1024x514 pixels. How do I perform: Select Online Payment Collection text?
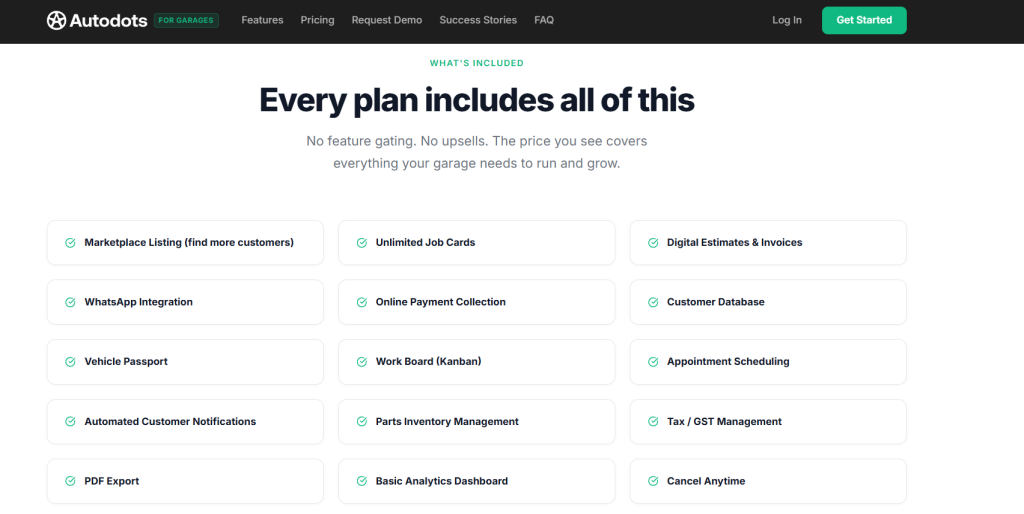coord(440,302)
